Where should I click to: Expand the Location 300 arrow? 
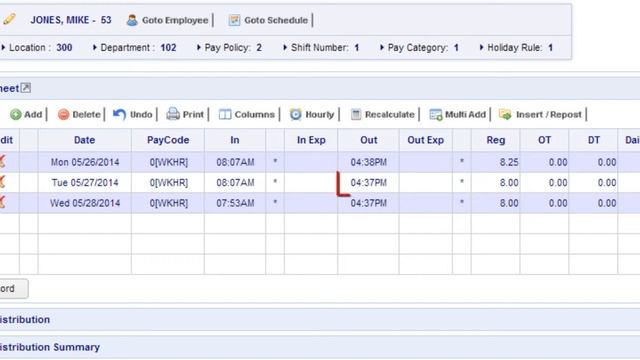coord(3,47)
